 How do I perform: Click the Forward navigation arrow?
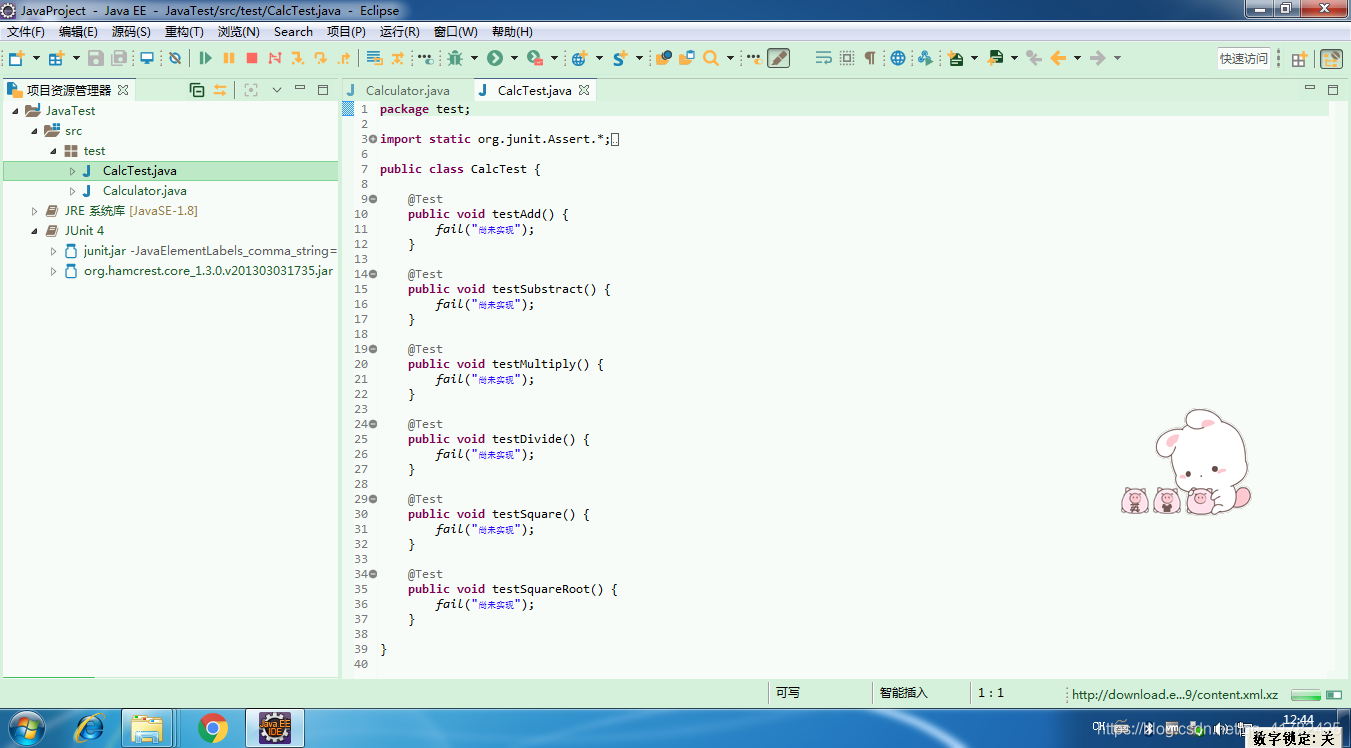(x=1098, y=58)
